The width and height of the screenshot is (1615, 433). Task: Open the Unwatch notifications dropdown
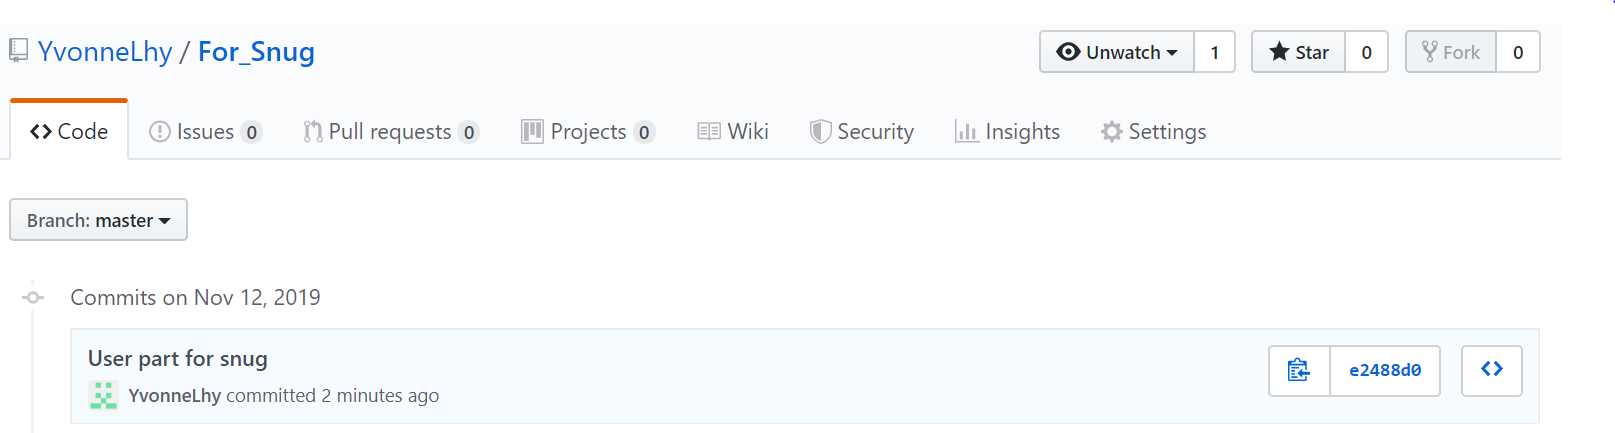(1117, 52)
